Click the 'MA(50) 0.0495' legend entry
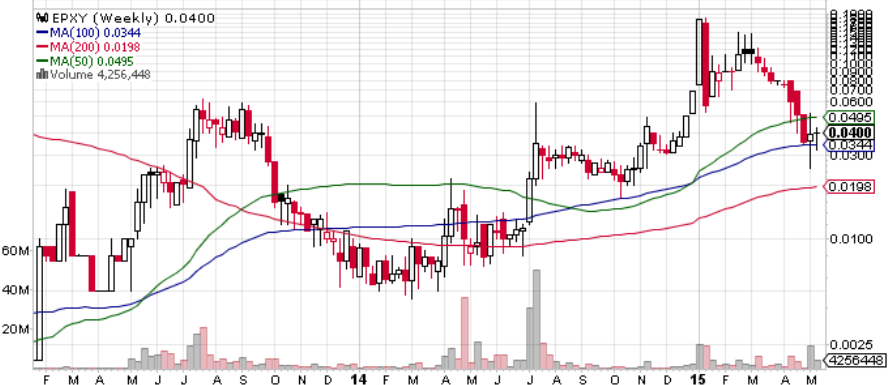This screenshot has height=385, width=894. [x=93, y=61]
